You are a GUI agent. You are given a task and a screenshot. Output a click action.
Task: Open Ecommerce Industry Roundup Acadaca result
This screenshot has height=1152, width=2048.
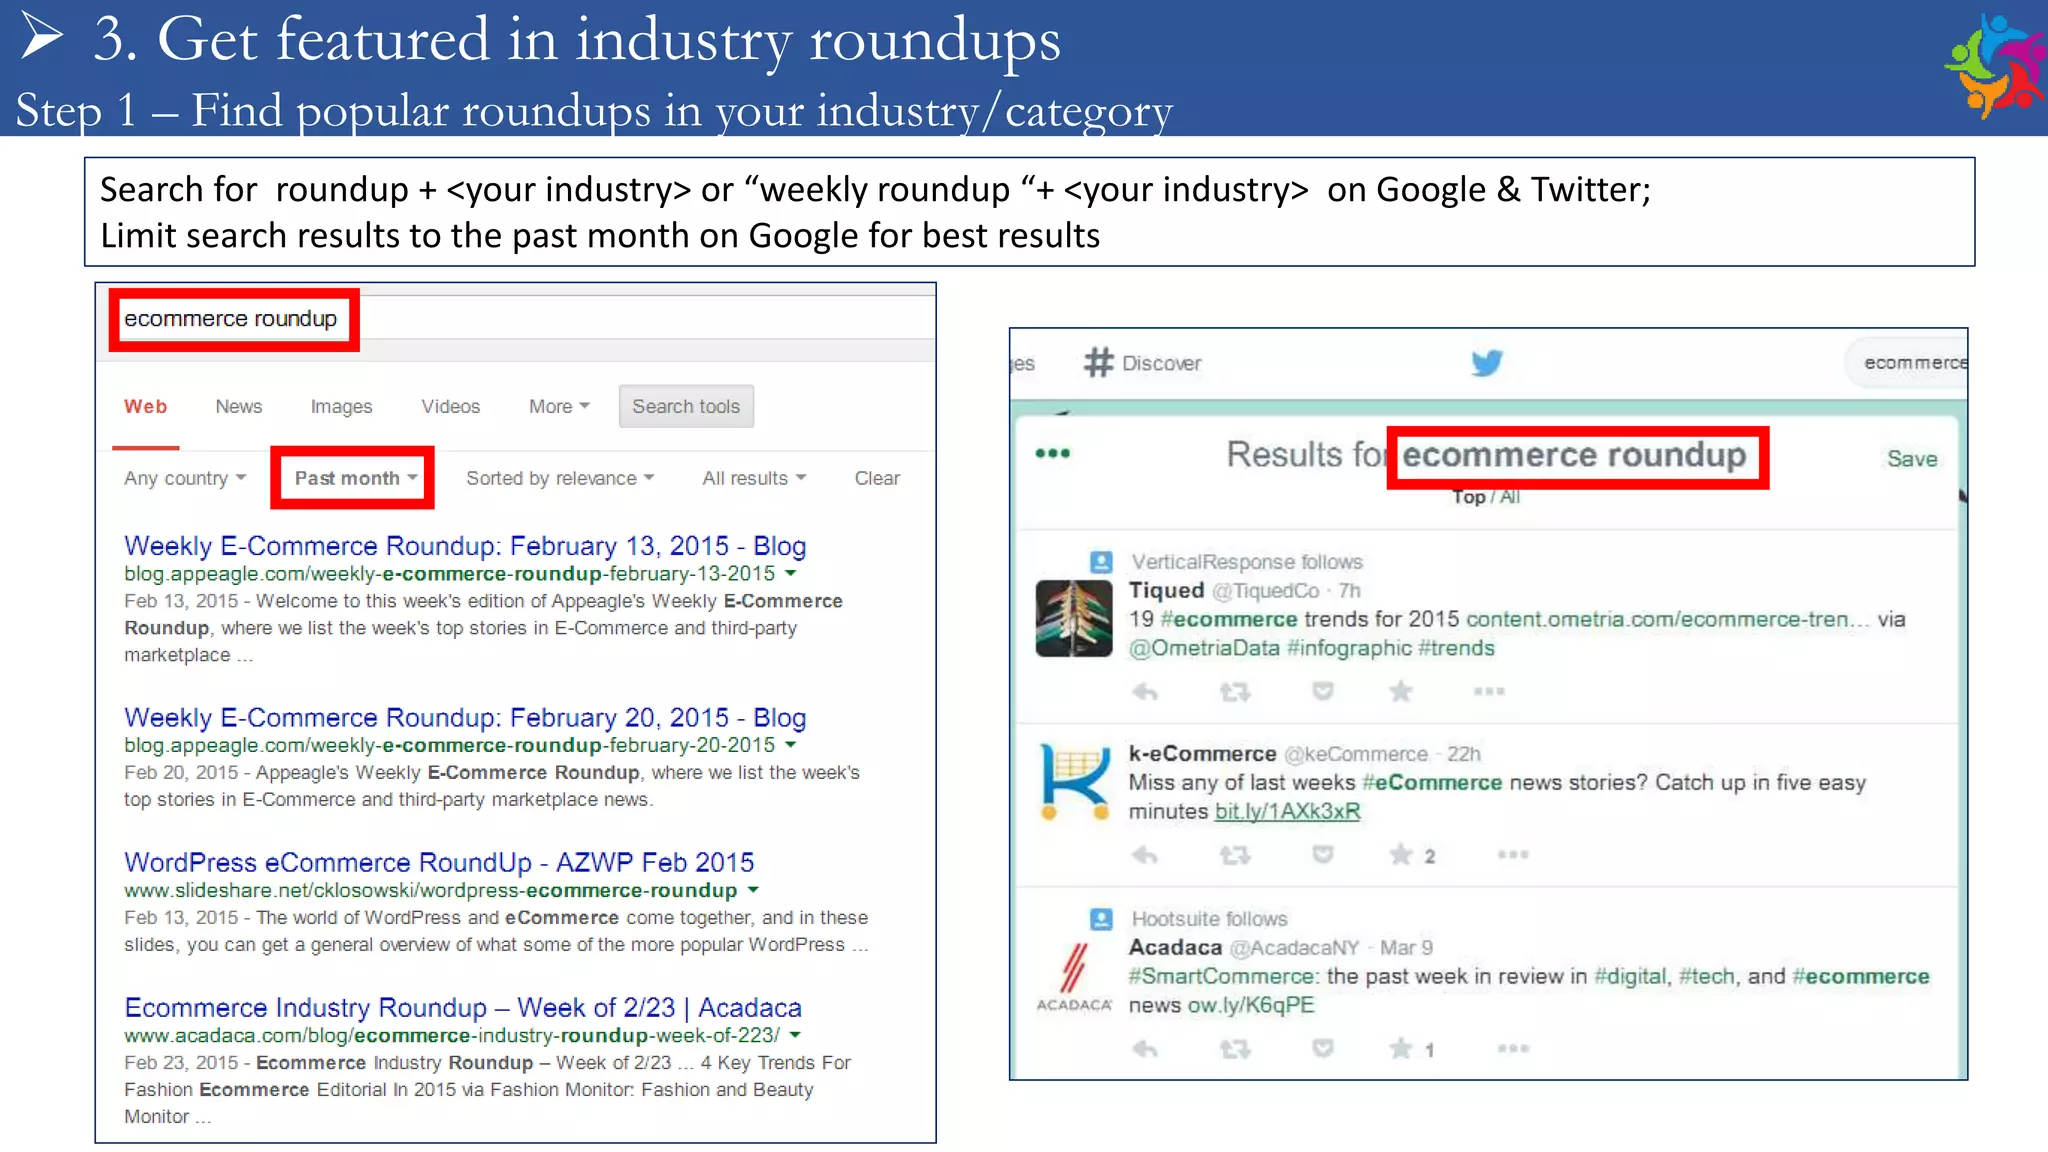point(463,1007)
